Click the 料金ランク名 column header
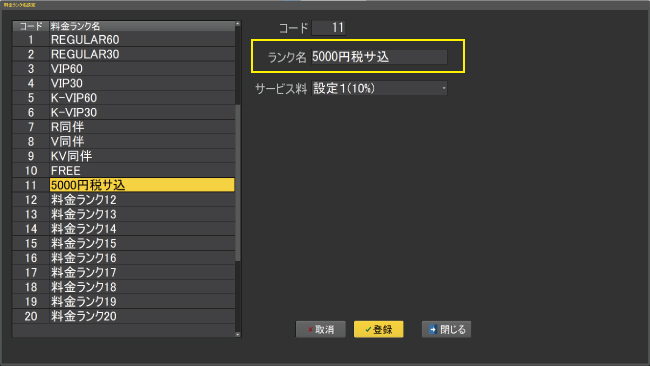The image size is (650, 366). [142, 26]
